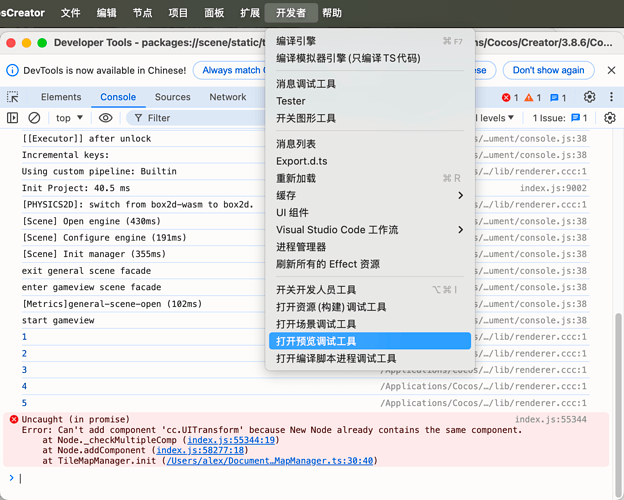Screen dimensions: 624x500
Task: Open the DevTools three-dot customize menu
Action: pos(611,97)
